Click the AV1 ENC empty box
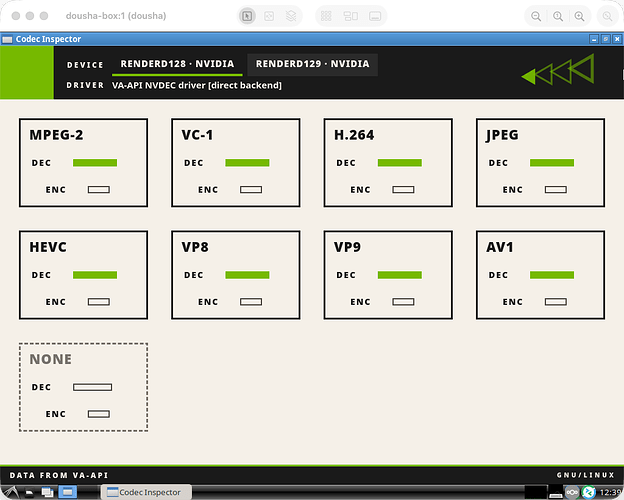This screenshot has height=500, width=624. click(x=556, y=302)
